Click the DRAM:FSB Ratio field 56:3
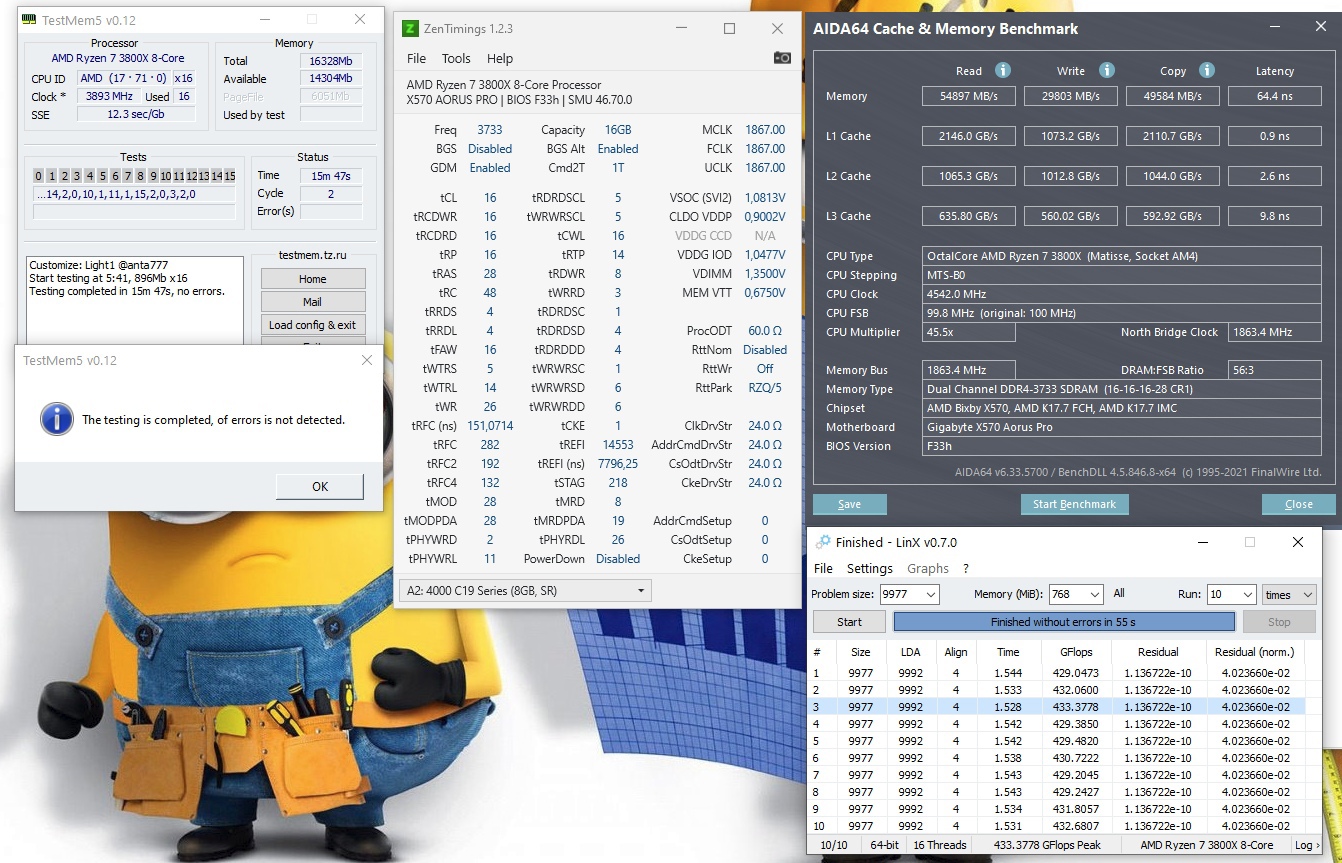The image size is (1342, 863). click(x=1275, y=370)
